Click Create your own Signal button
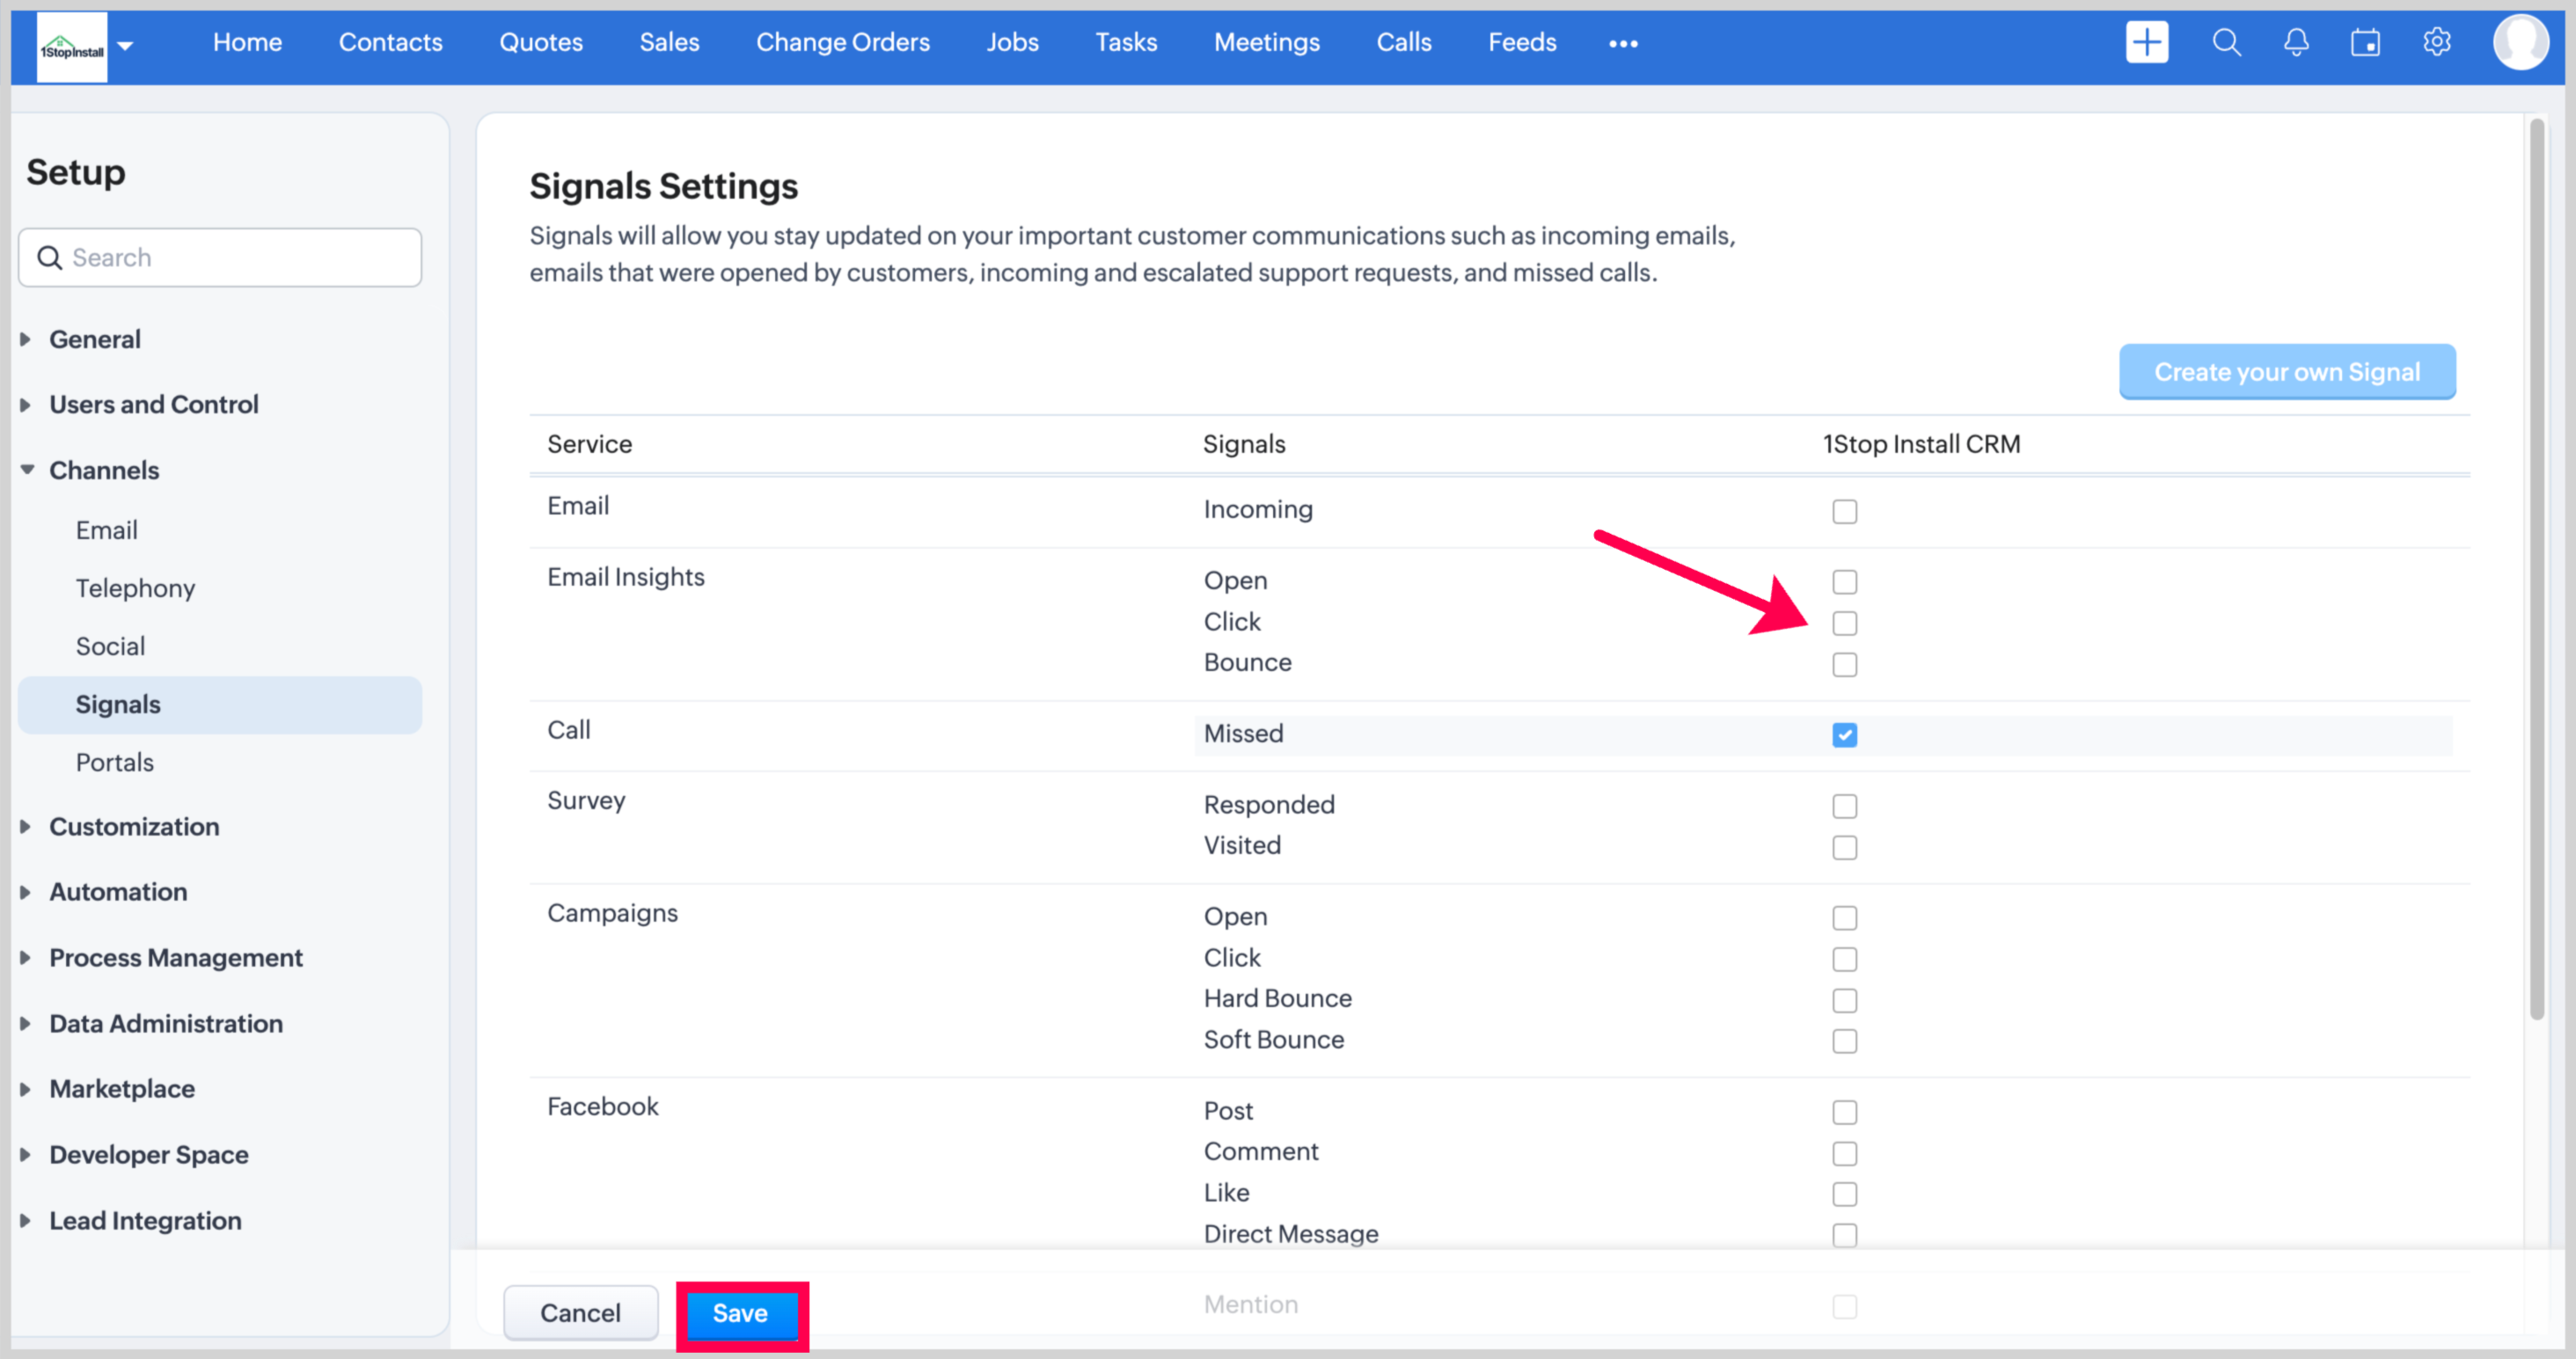This screenshot has height=1359, width=2576. click(x=2286, y=372)
